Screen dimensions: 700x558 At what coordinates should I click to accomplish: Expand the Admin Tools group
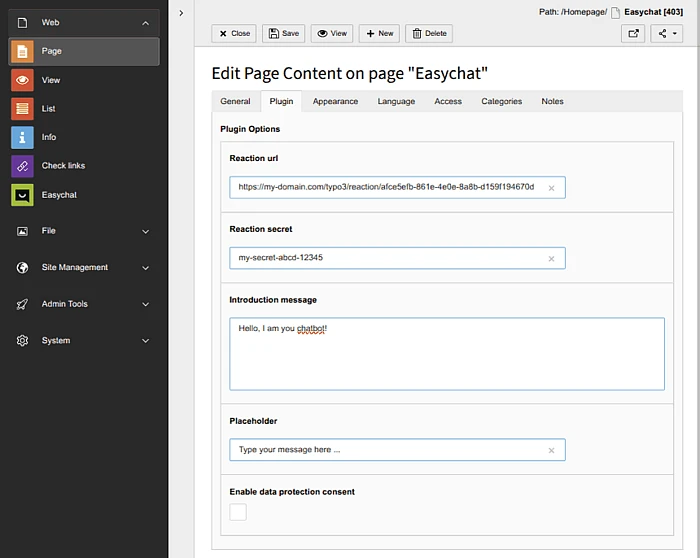pos(146,304)
